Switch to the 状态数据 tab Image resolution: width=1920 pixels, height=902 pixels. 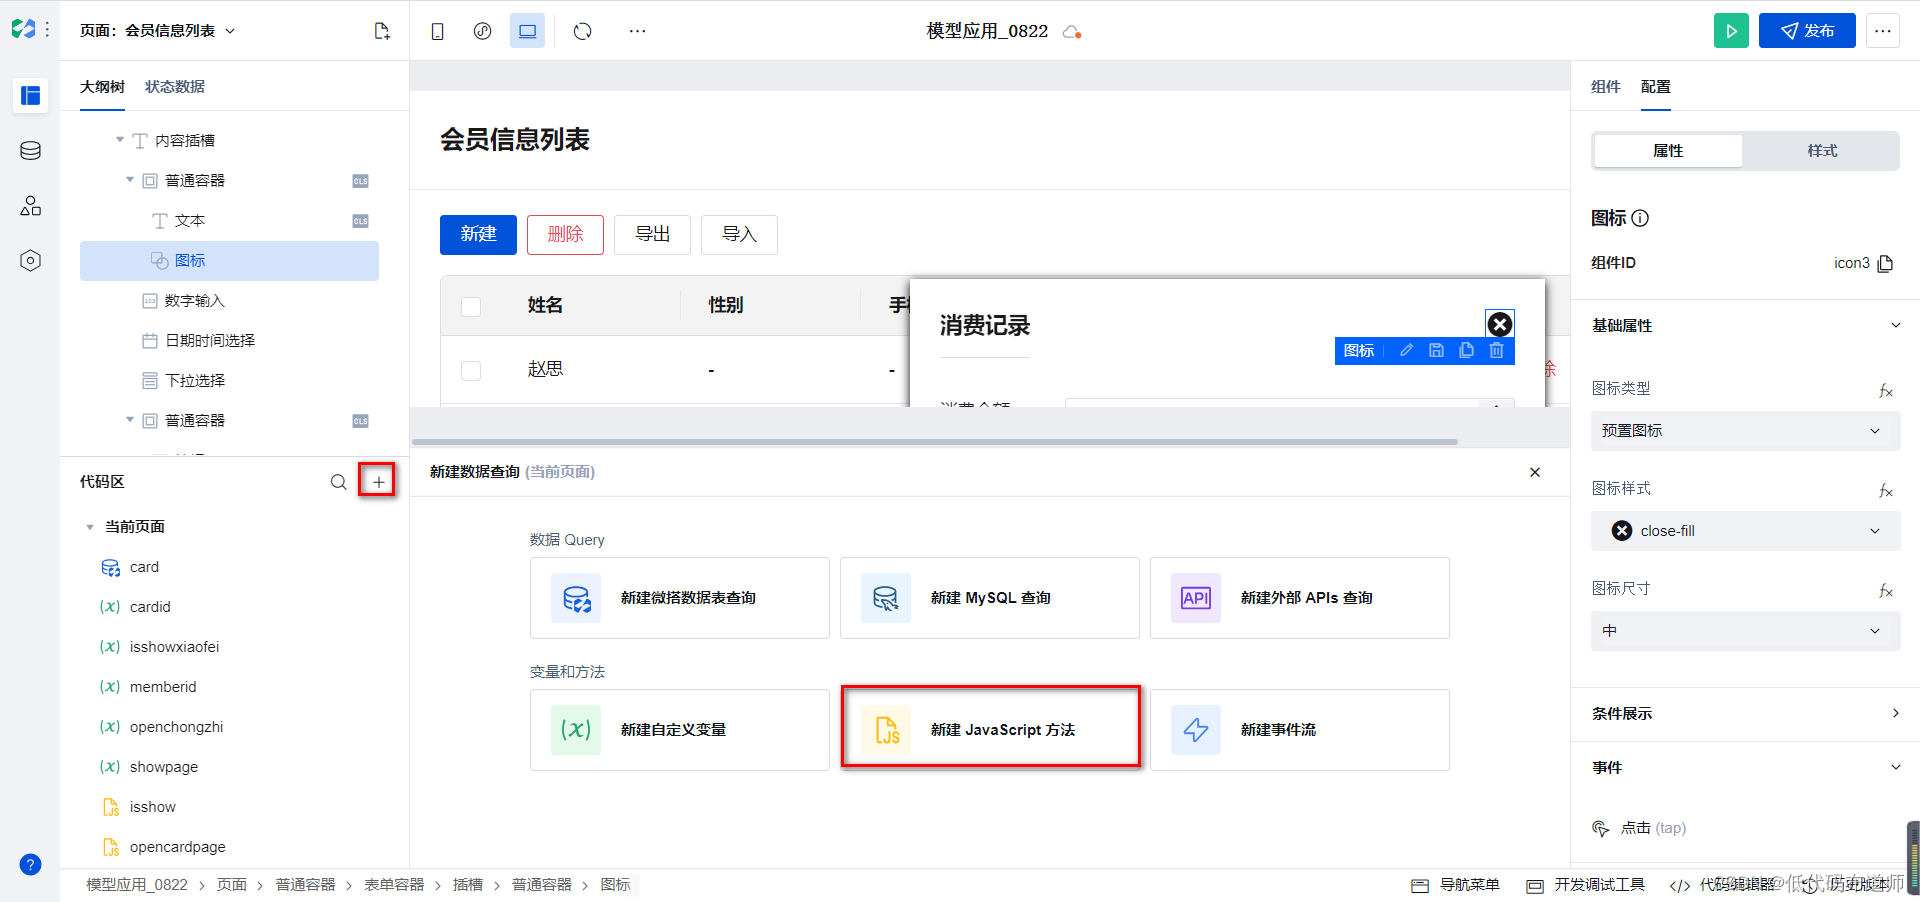(175, 87)
